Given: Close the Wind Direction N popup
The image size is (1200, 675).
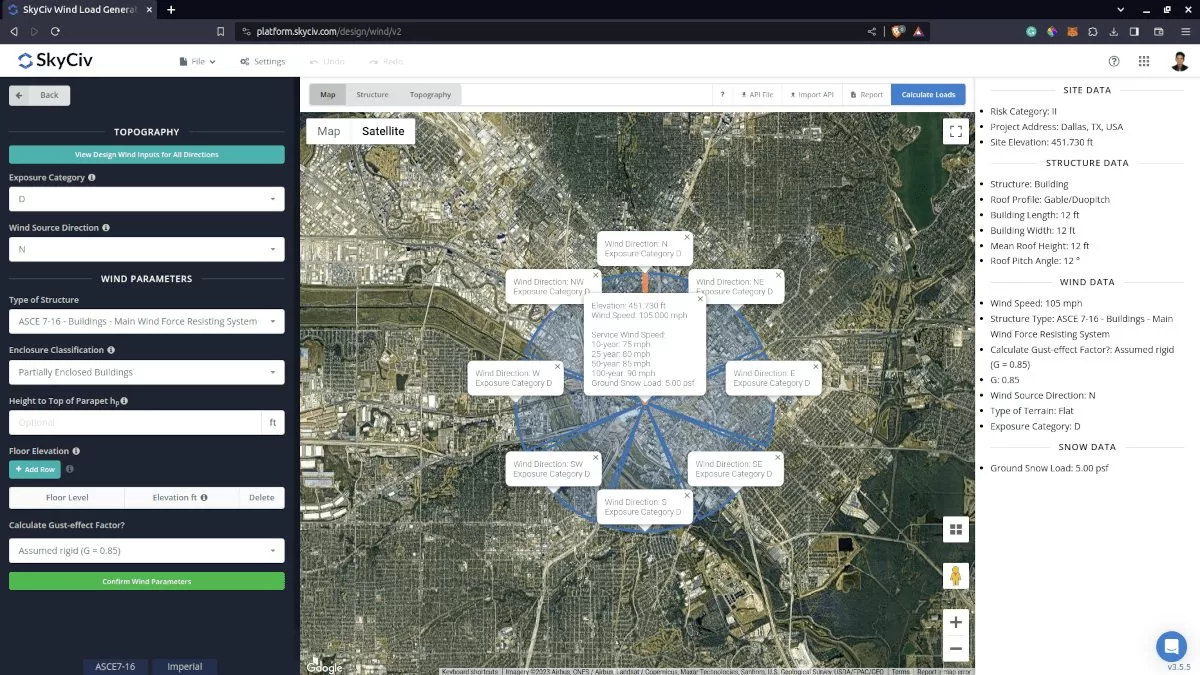Looking at the screenshot, I should click(687, 238).
